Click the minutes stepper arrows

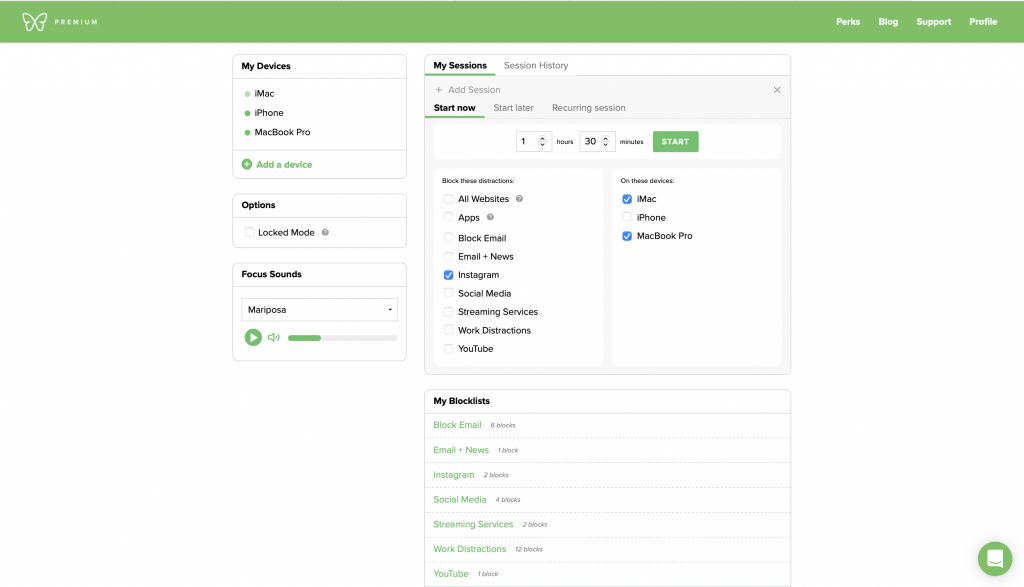pyautogui.click(x=605, y=142)
